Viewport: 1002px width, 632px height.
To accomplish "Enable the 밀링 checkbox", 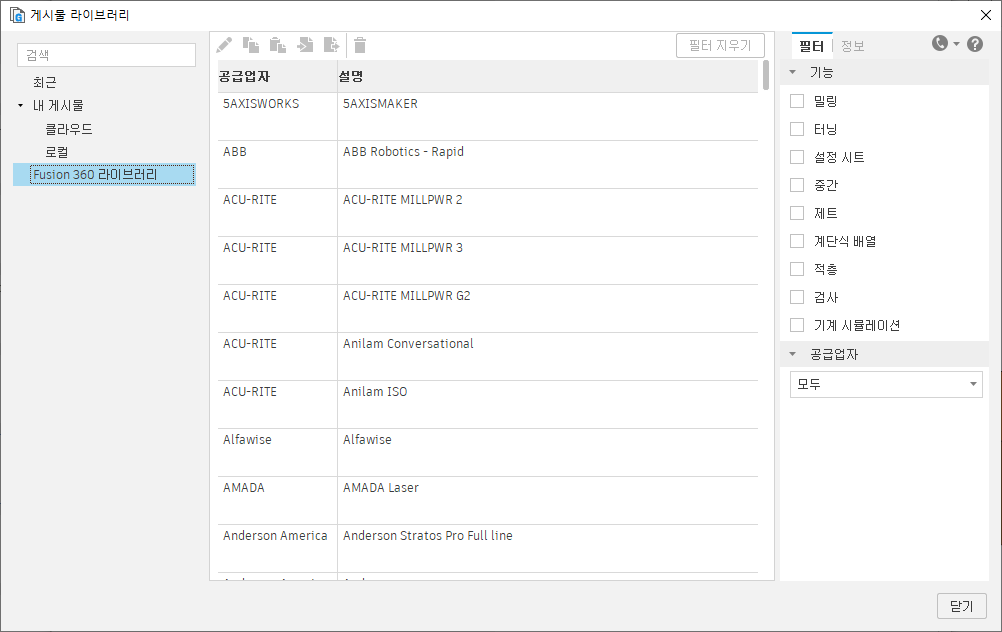I will [x=797, y=101].
